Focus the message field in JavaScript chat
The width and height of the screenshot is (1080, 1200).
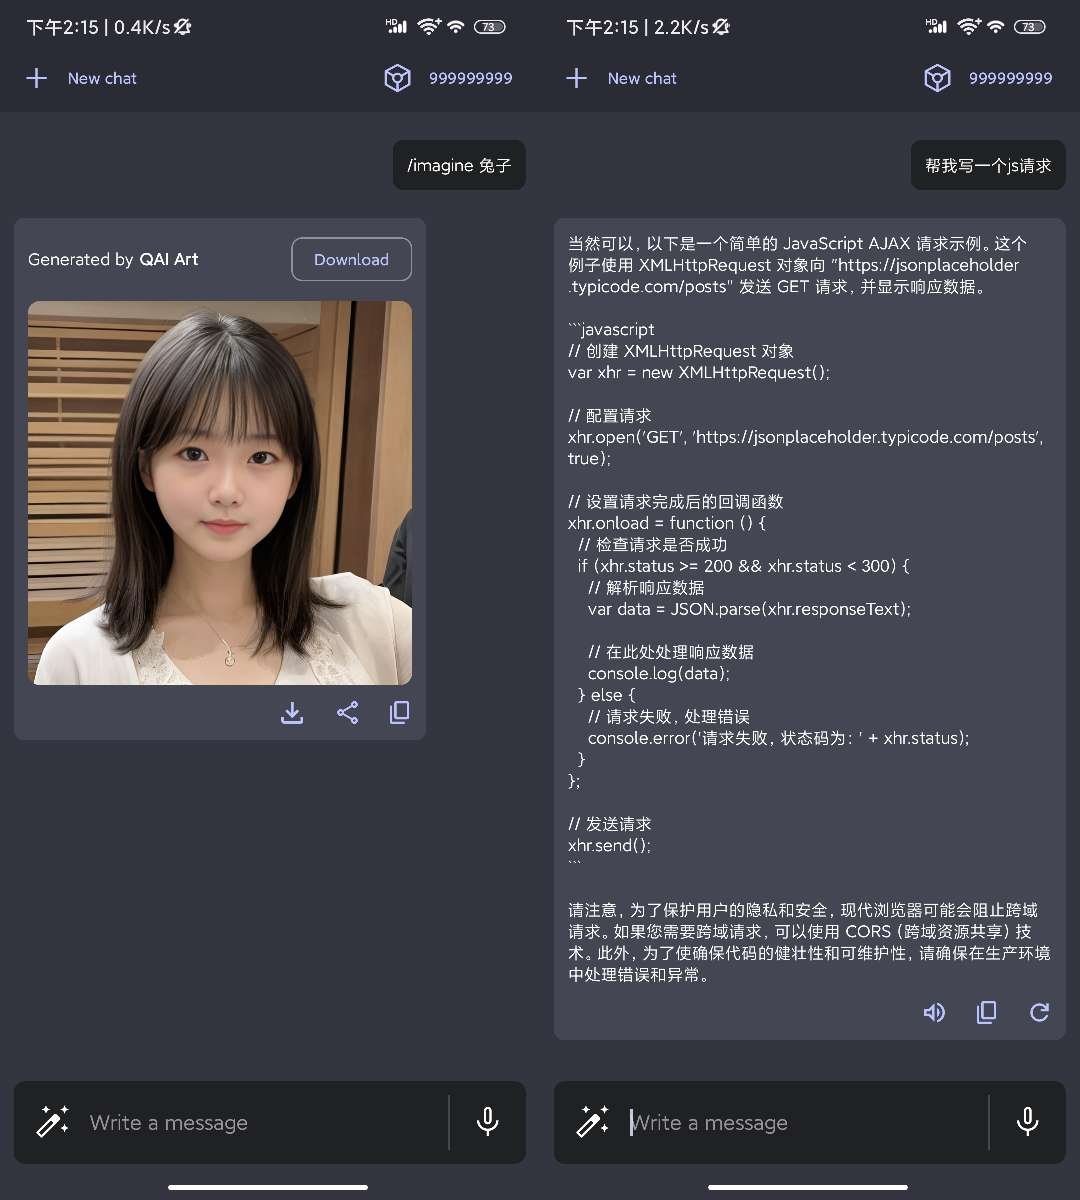pyautogui.click(x=800, y=1122)
